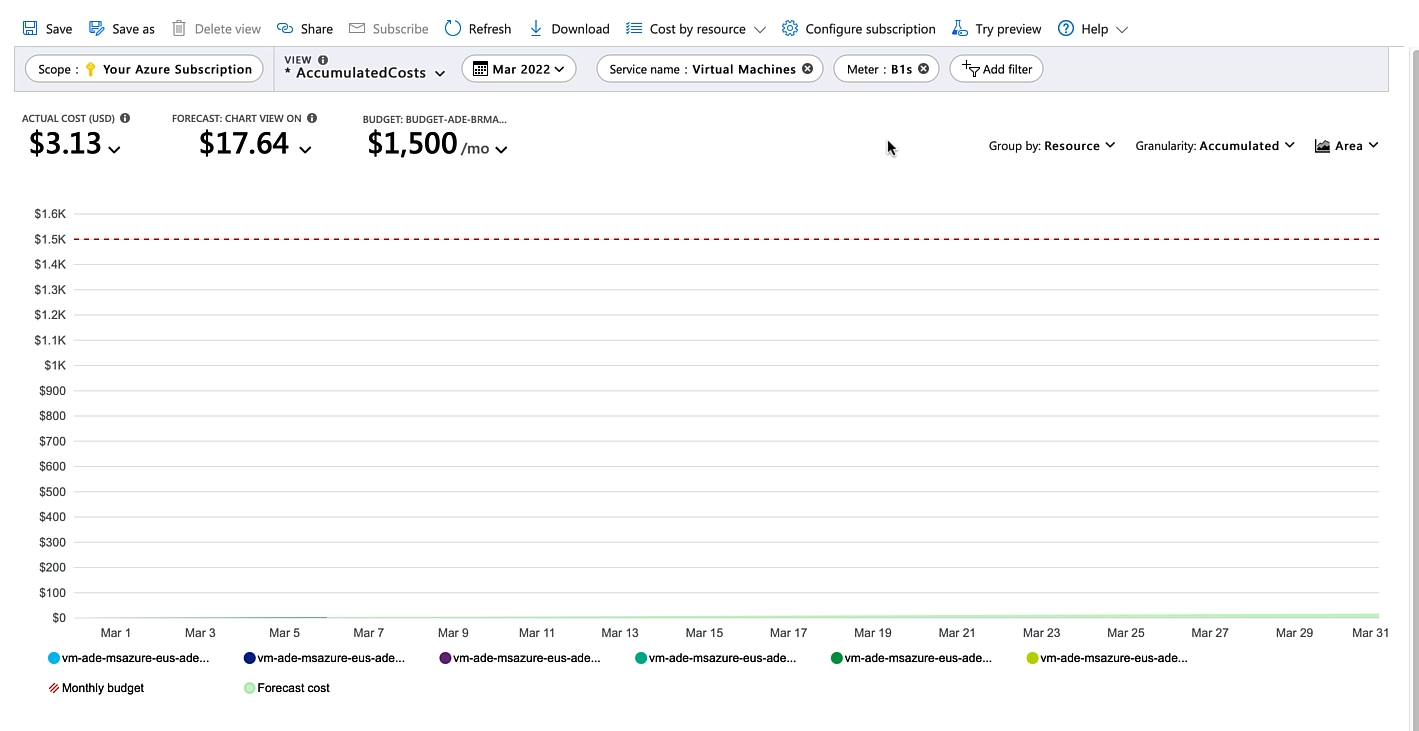Click the light blue legend swatch
Image resolution: width=1419 pixels, height=731 pixels.
coord(54,658)
